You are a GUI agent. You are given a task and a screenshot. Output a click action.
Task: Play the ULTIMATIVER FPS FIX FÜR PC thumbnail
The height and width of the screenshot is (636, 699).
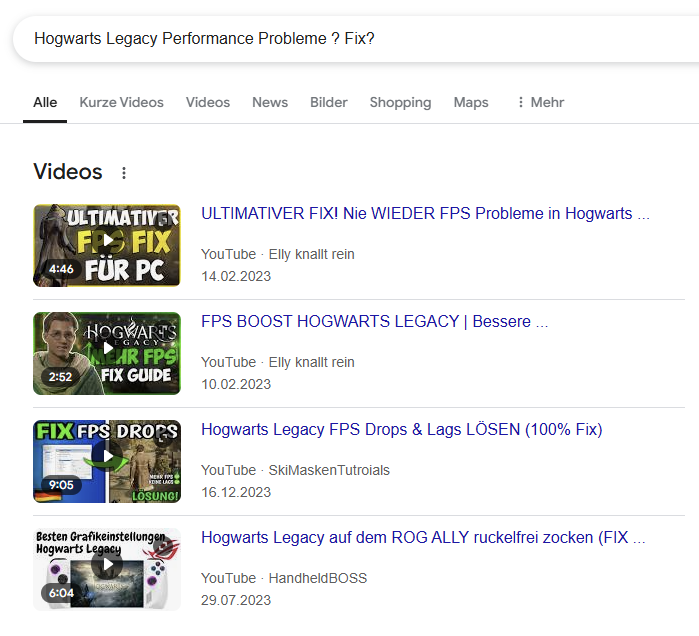tap(107, 245)
